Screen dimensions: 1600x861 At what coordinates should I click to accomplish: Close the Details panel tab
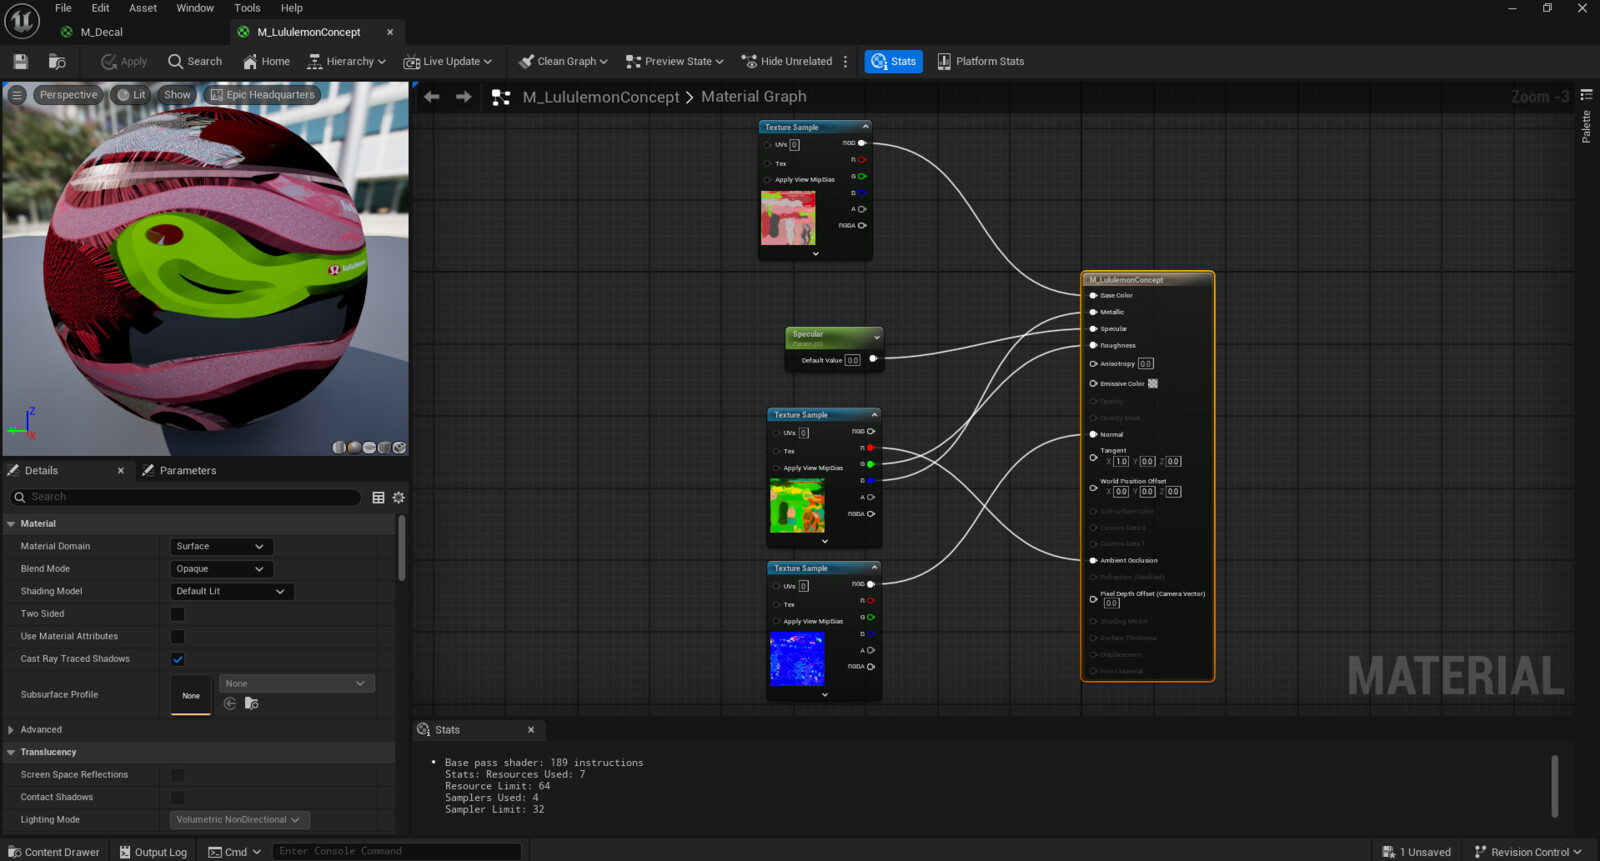[121, 471]
